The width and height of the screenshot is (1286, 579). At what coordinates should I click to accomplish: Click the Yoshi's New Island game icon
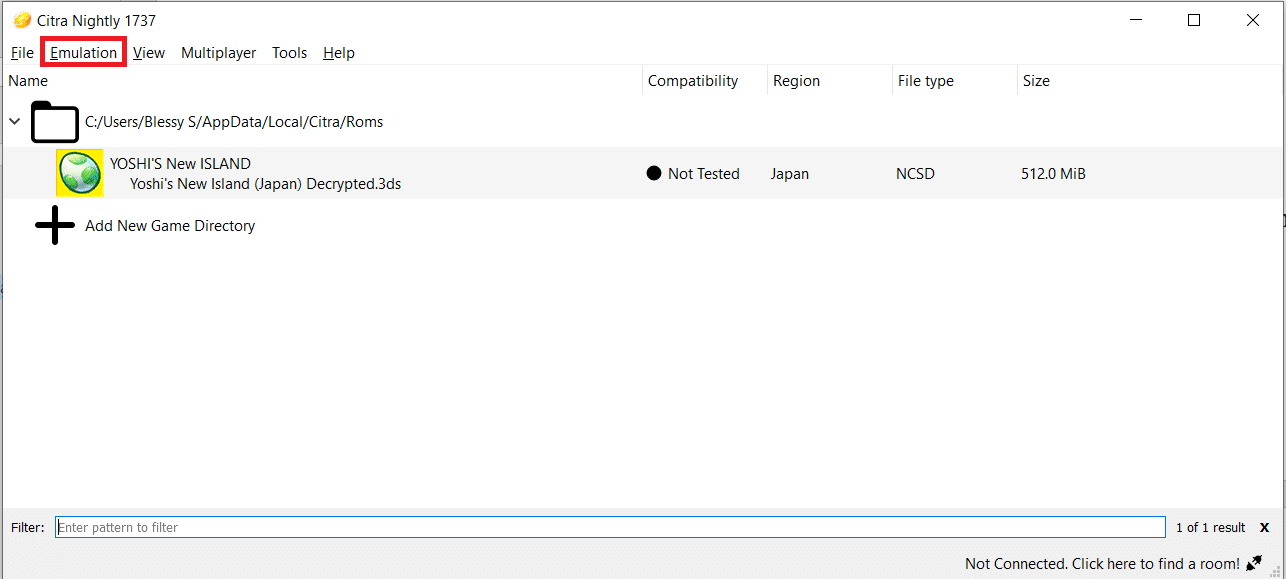pyautogui.click(x=79, y=173)
